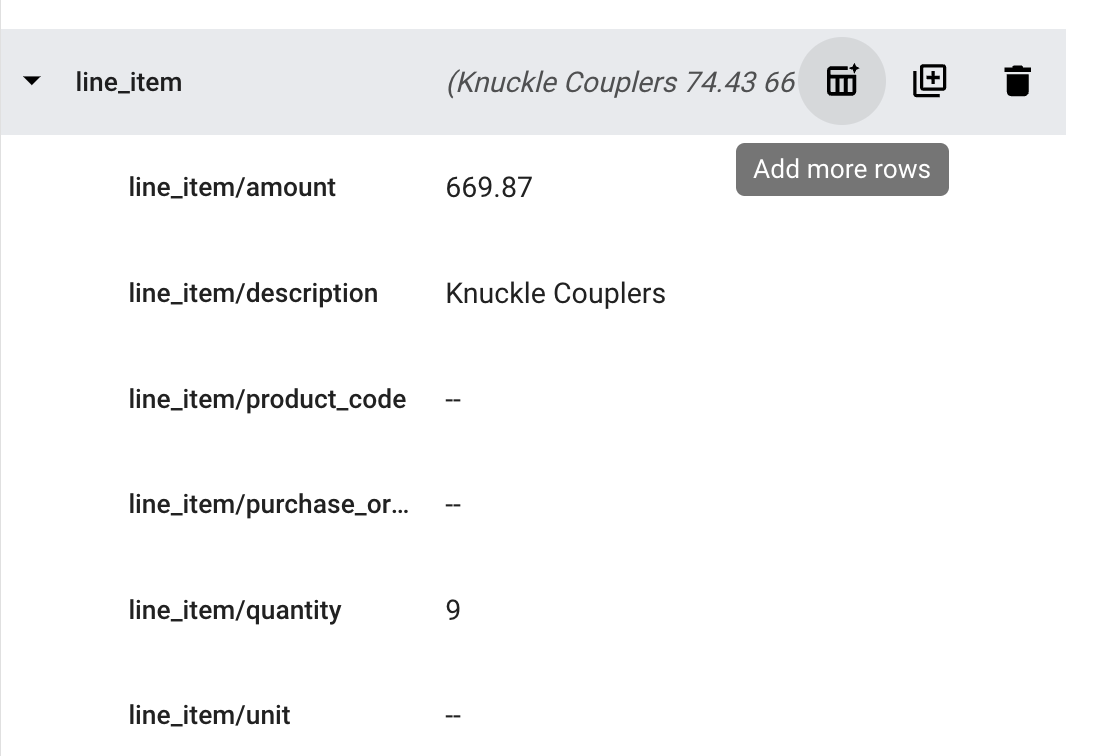Edit the quantity value 9

tap(453, 610)
